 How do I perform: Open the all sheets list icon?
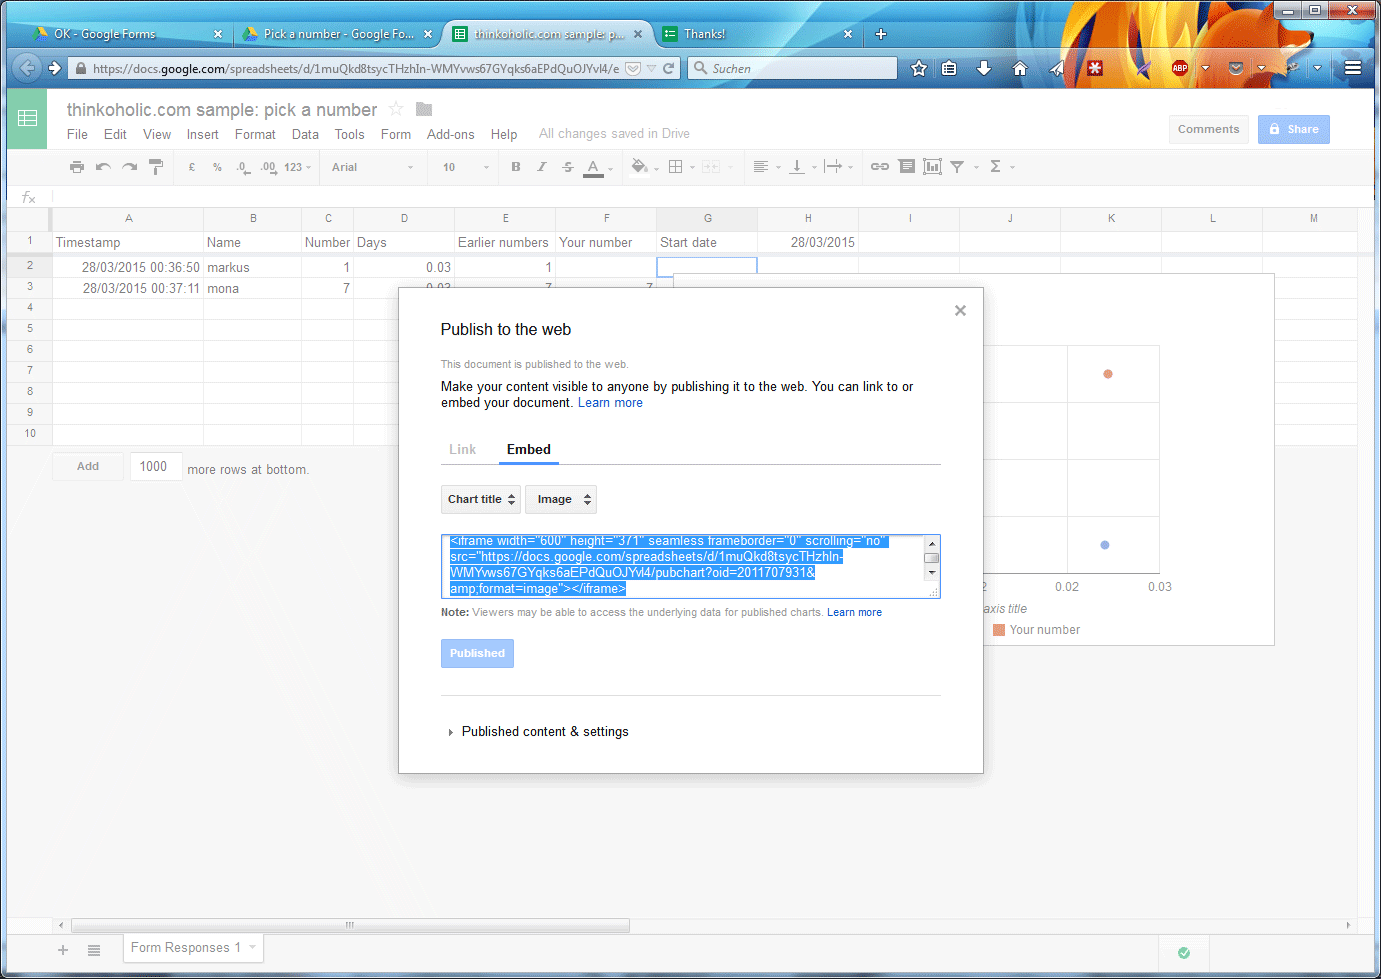point(94,950)
